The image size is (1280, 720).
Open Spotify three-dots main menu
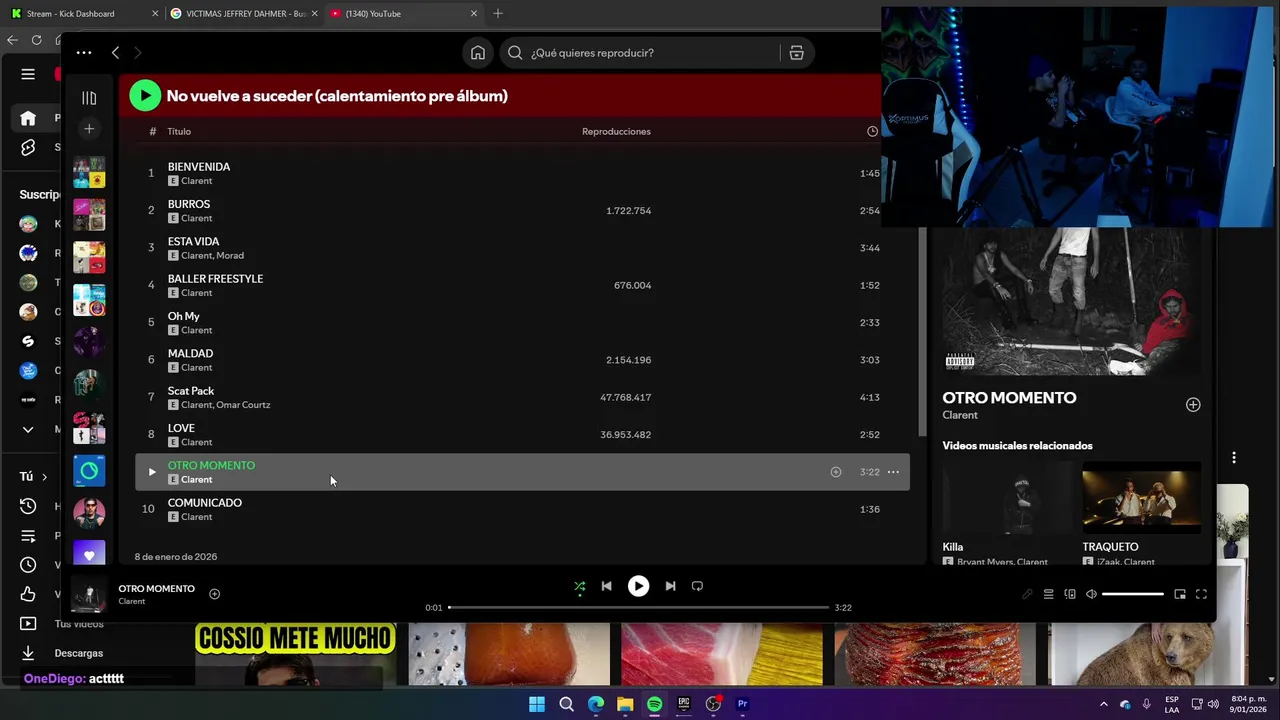pyautogui.click(x=84, y=53)
